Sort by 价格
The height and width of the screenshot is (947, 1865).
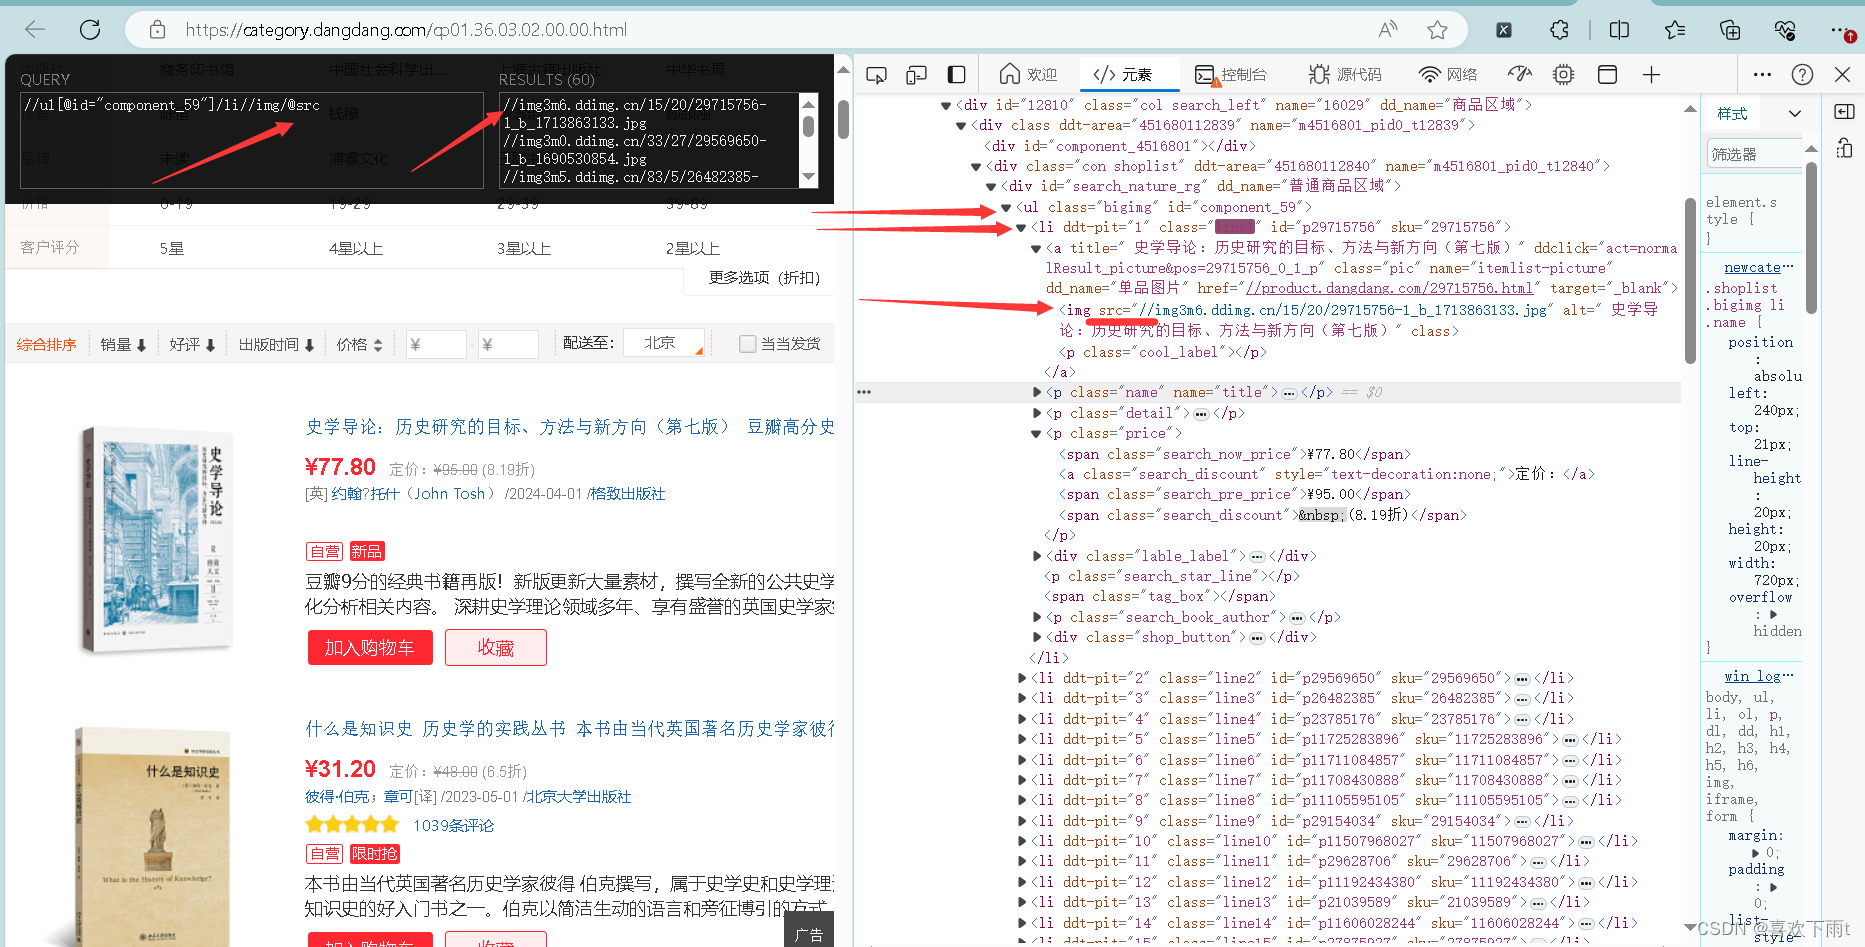point(360,345)
